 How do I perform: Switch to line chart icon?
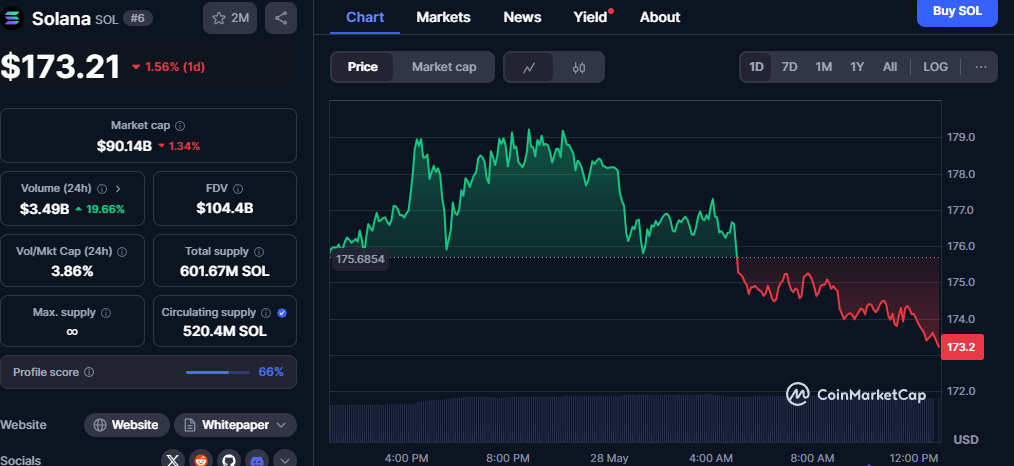(x=529, y=67)
